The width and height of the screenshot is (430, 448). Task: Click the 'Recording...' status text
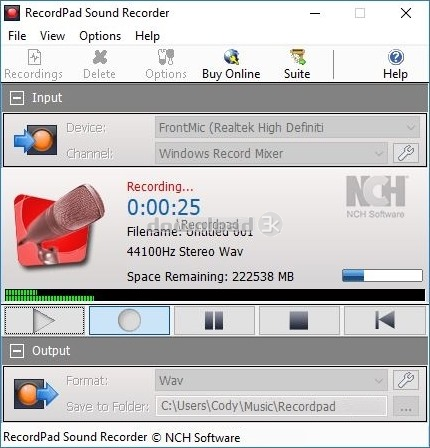coord(160,186)
